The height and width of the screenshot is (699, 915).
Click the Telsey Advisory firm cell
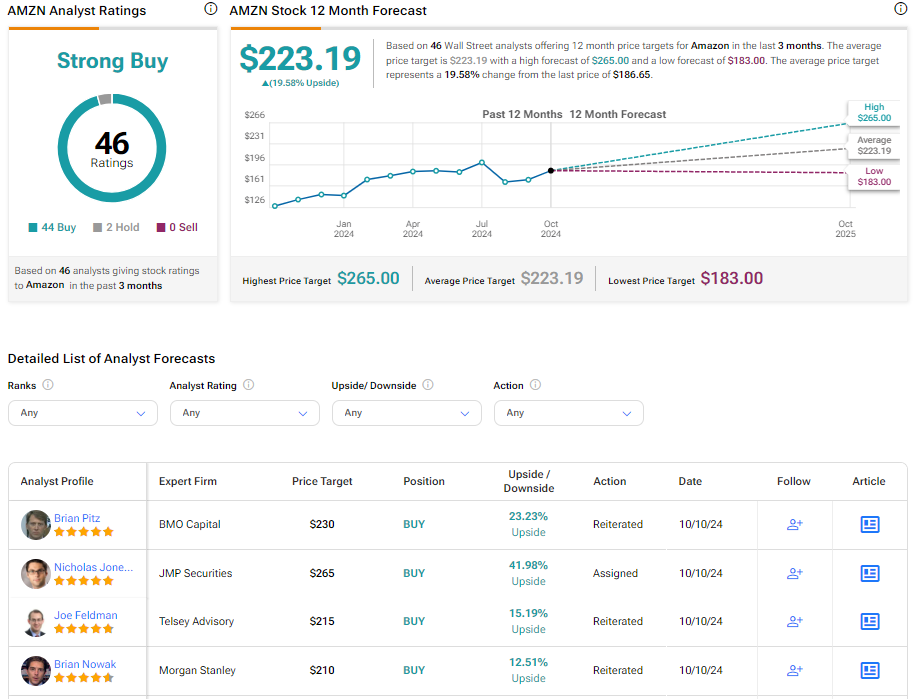196,621
